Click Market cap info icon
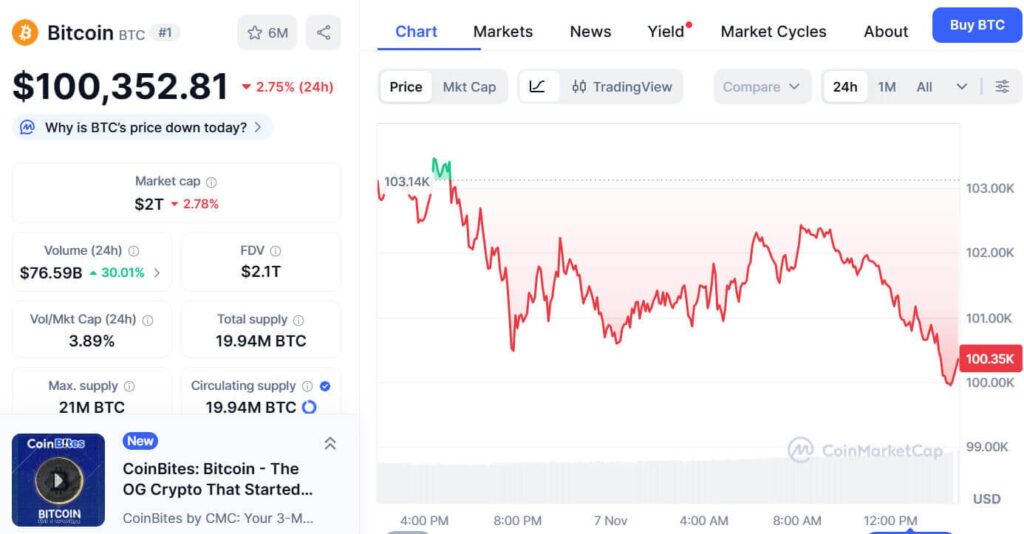 click(x=211, y=182)
